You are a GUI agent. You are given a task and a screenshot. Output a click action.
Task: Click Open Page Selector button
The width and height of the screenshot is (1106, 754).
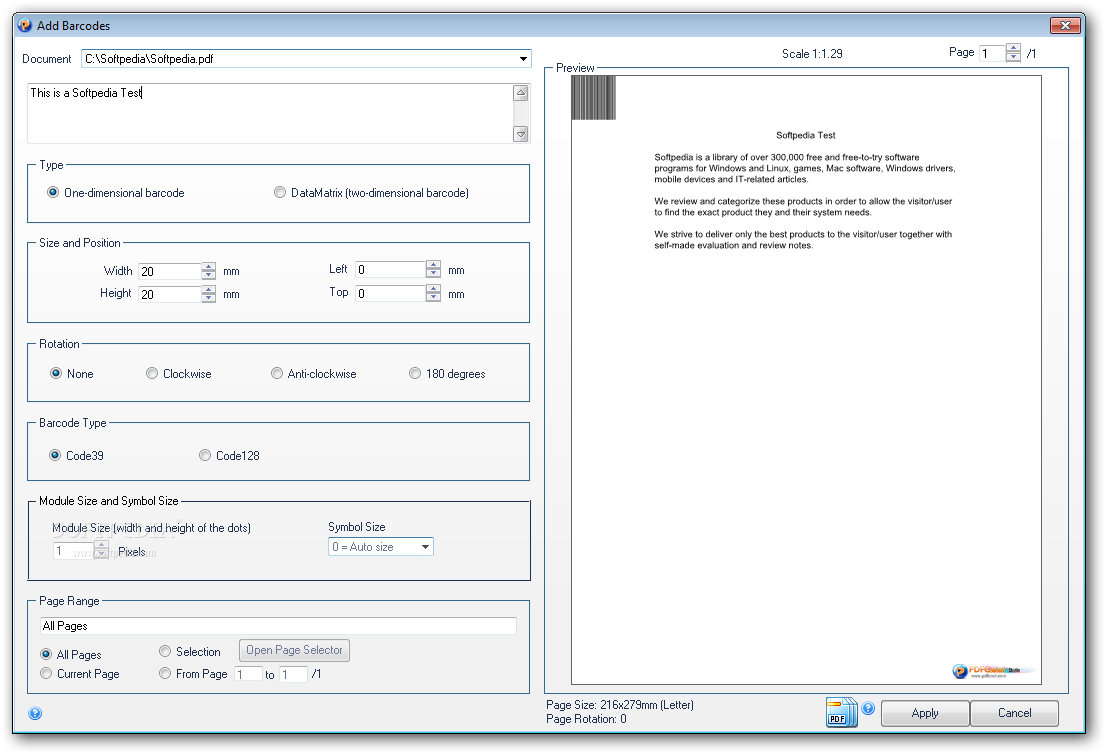coord(294,650)
